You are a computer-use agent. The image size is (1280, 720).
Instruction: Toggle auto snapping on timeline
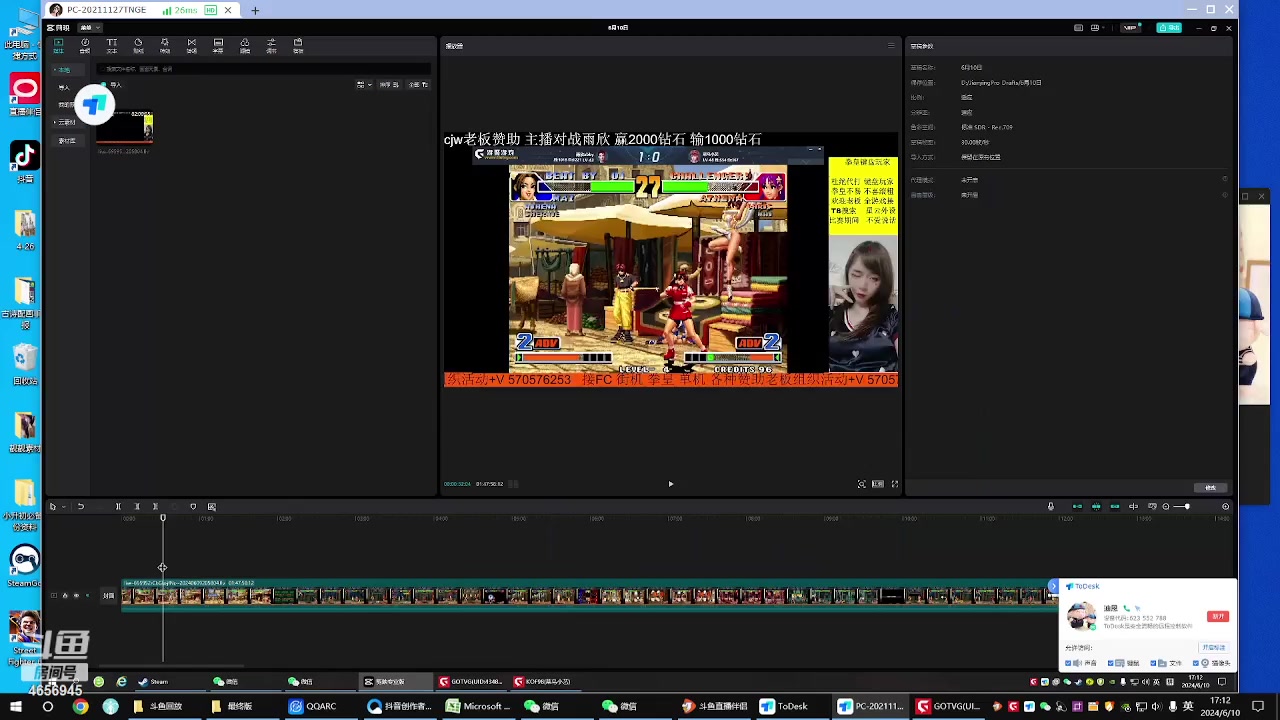(x=1096, y=507)
